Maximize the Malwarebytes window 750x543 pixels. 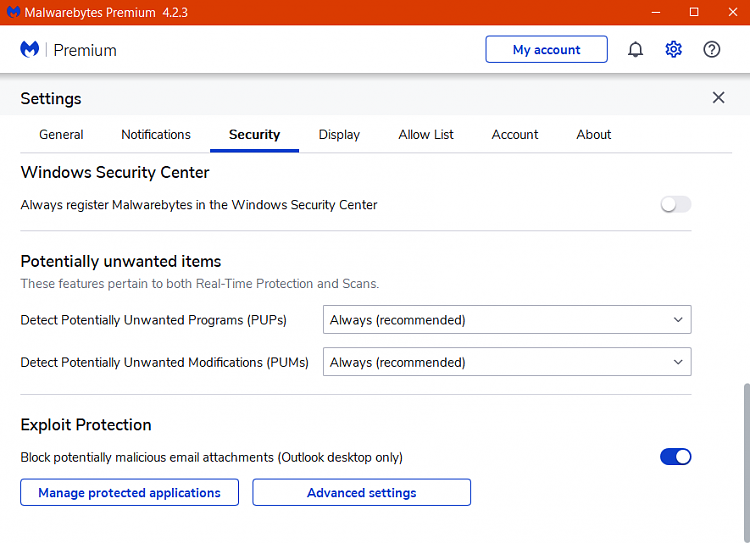tap(694, 12)
